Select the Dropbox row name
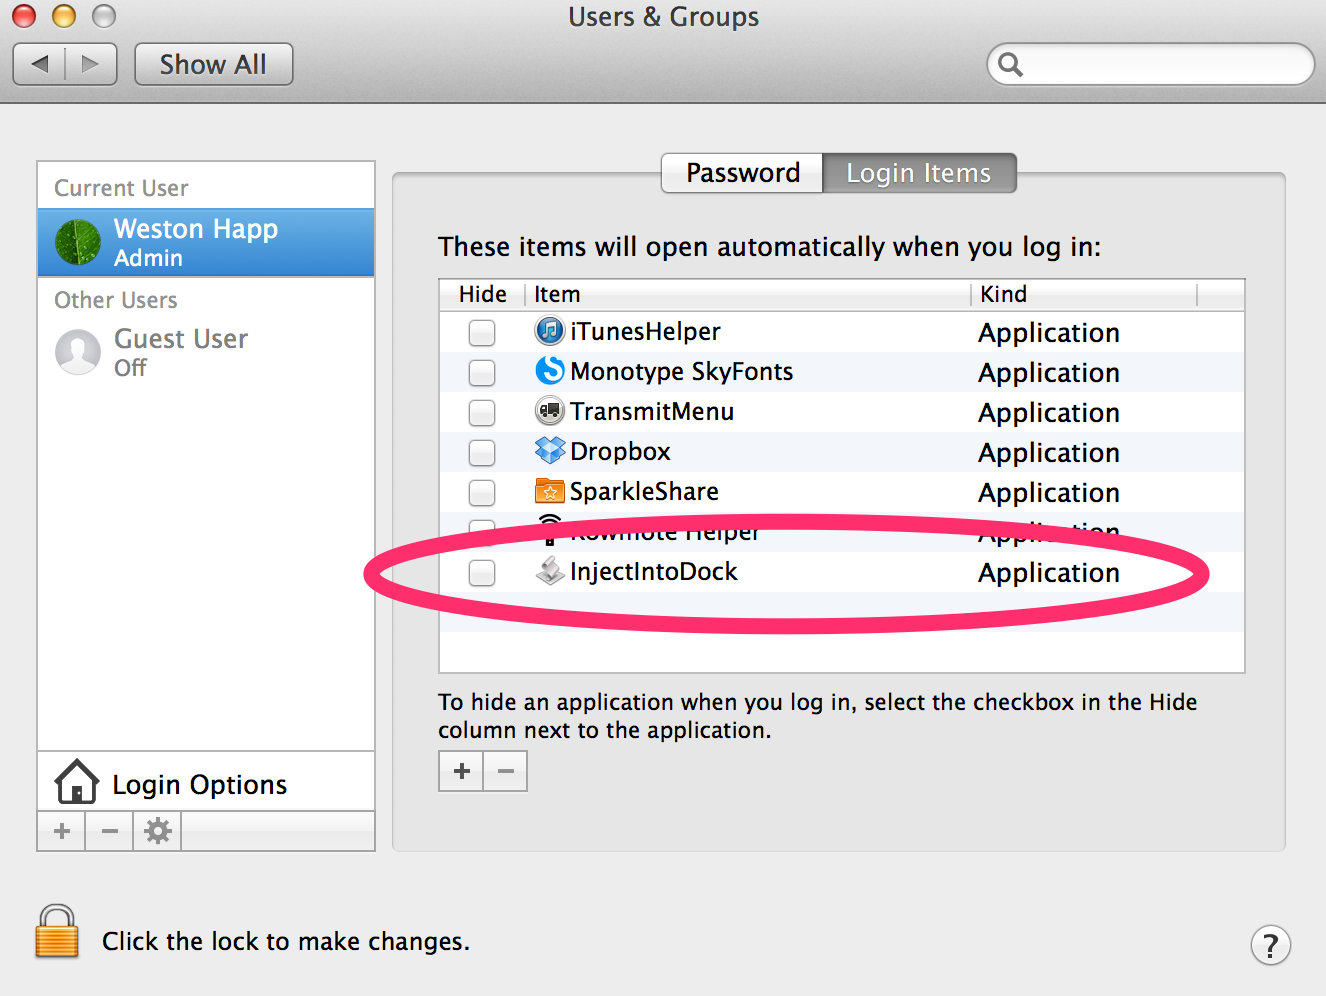The height and width of the screenshot is (996, 1326). (620, 452)
